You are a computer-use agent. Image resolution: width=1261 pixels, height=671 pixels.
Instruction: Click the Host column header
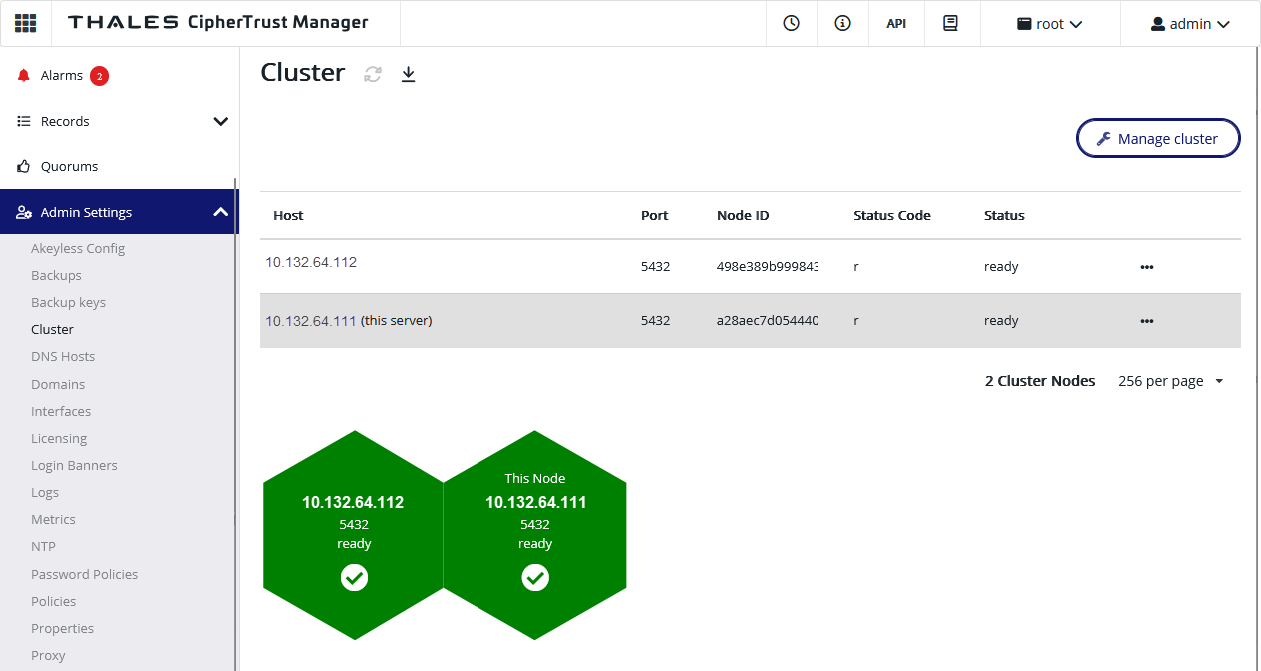[x=288, y=215]
